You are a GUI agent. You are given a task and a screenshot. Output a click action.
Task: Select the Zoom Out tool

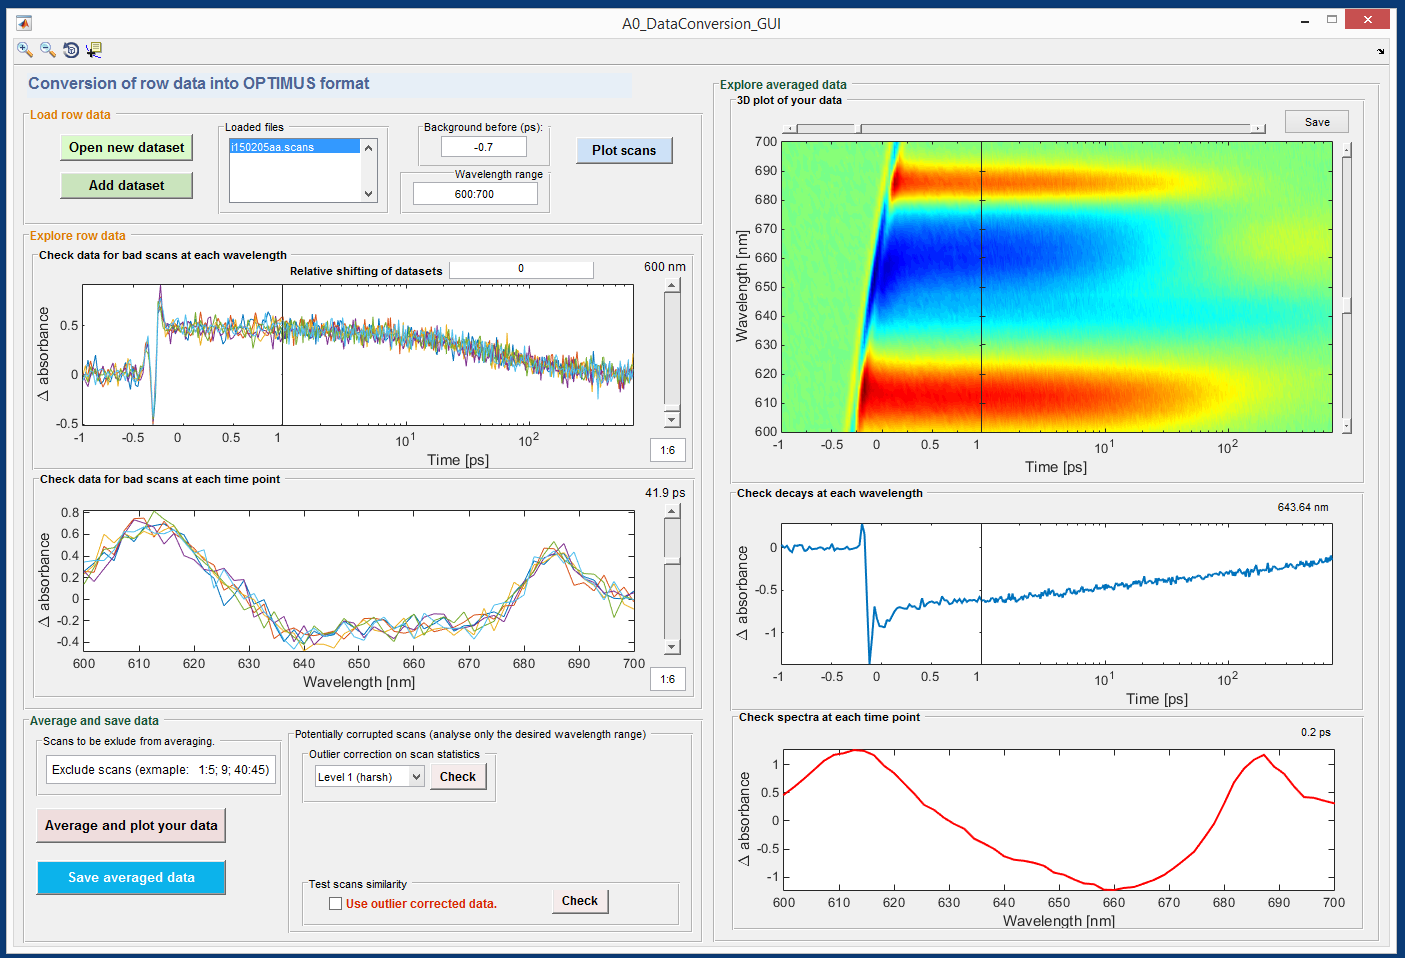(48, 49)
